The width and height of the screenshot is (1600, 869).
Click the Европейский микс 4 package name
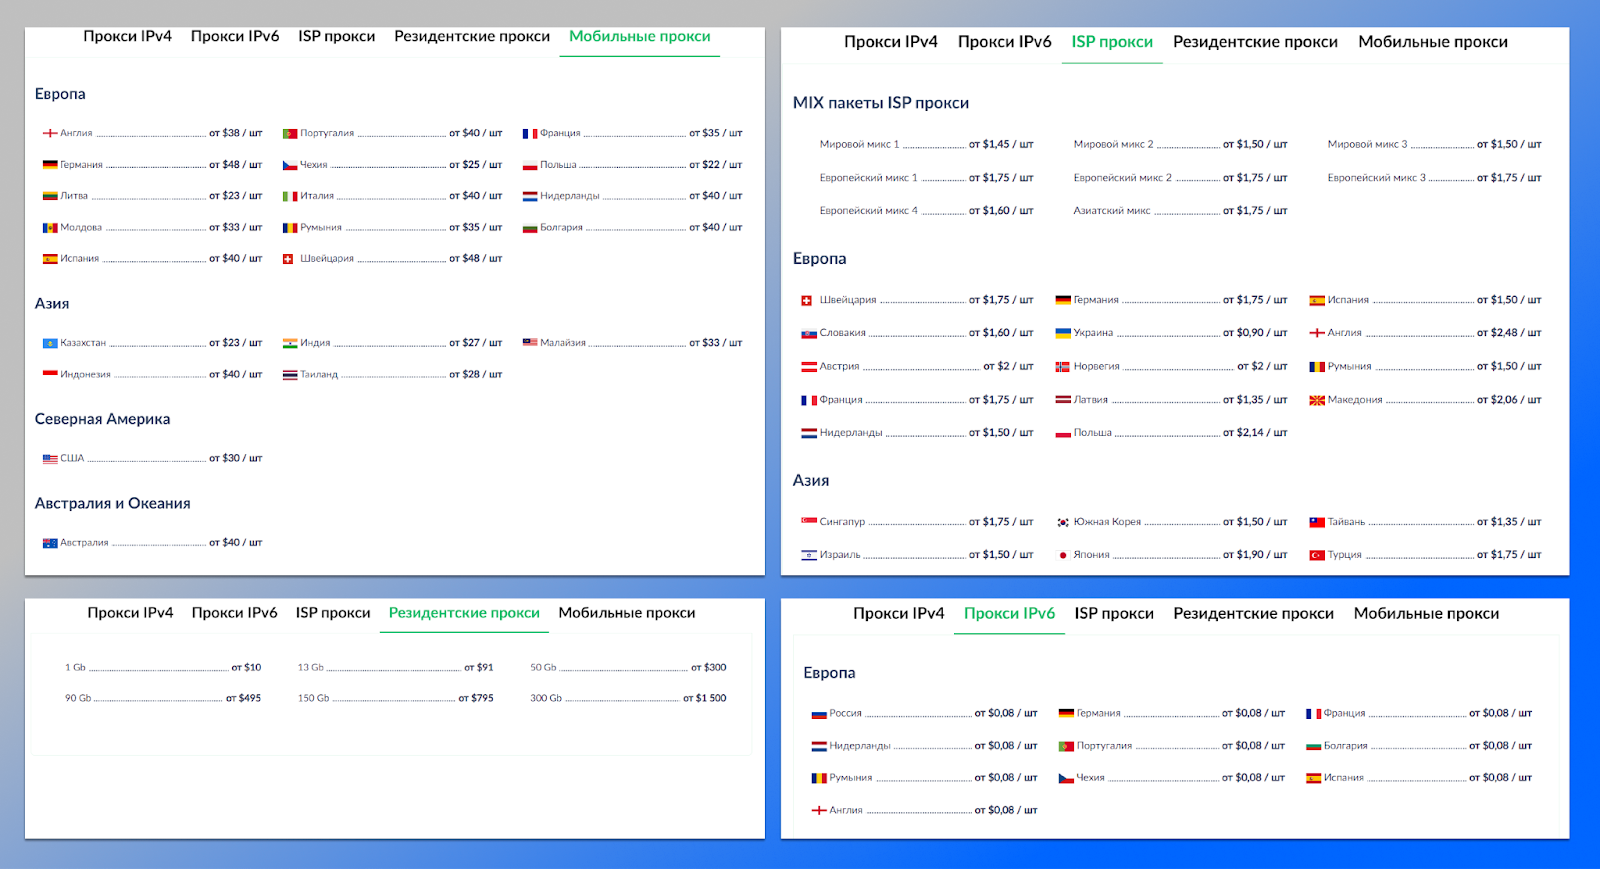point(868,211)
